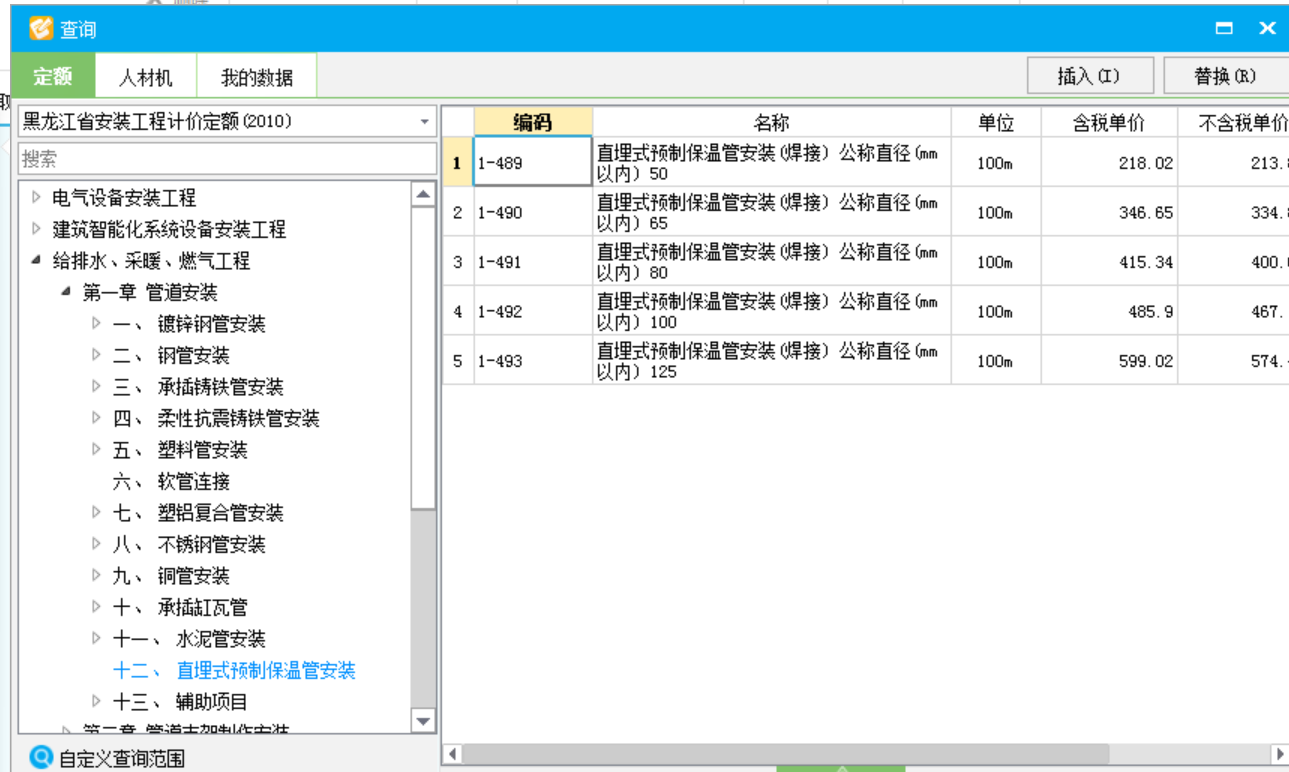Switch to the 定额 tab
The width and height of the screenshot is (1289, 772).
pyautogui.click(x=53, y=77)
